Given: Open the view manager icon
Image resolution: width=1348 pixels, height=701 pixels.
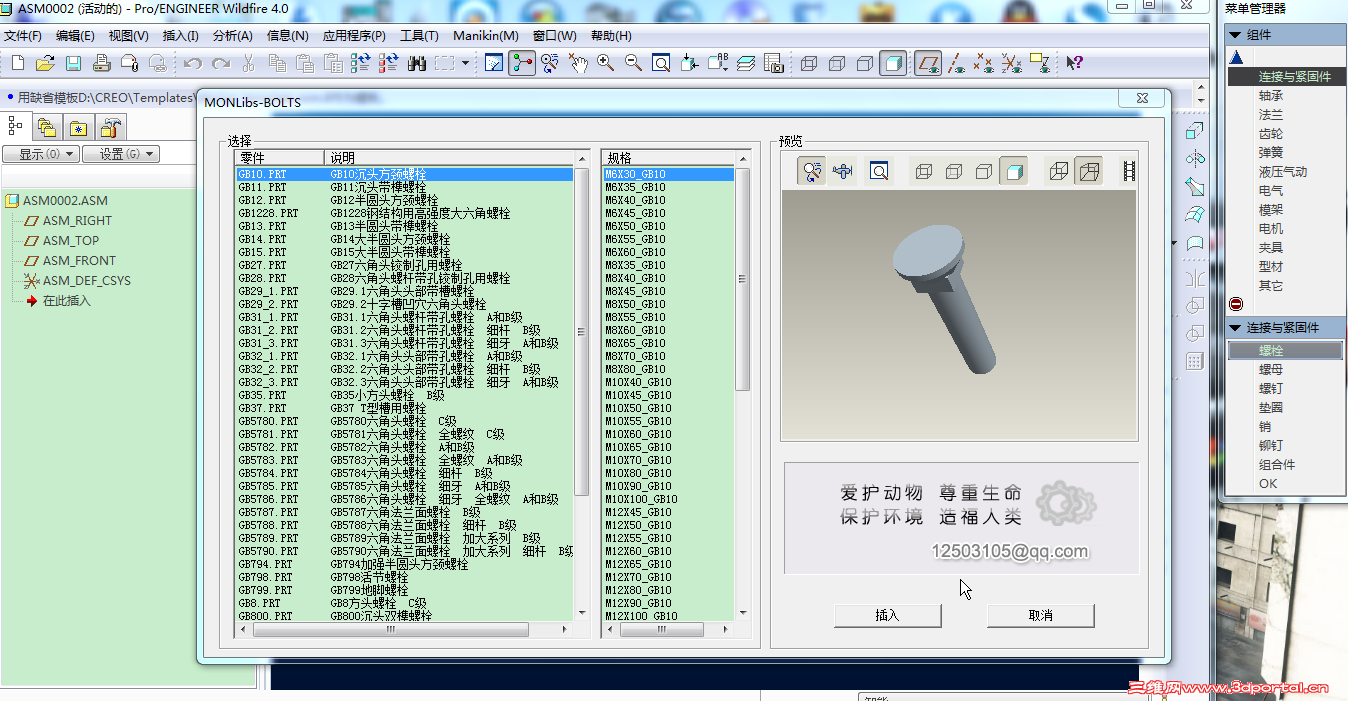Looking at the screenshot, I should tap(774, 63).
